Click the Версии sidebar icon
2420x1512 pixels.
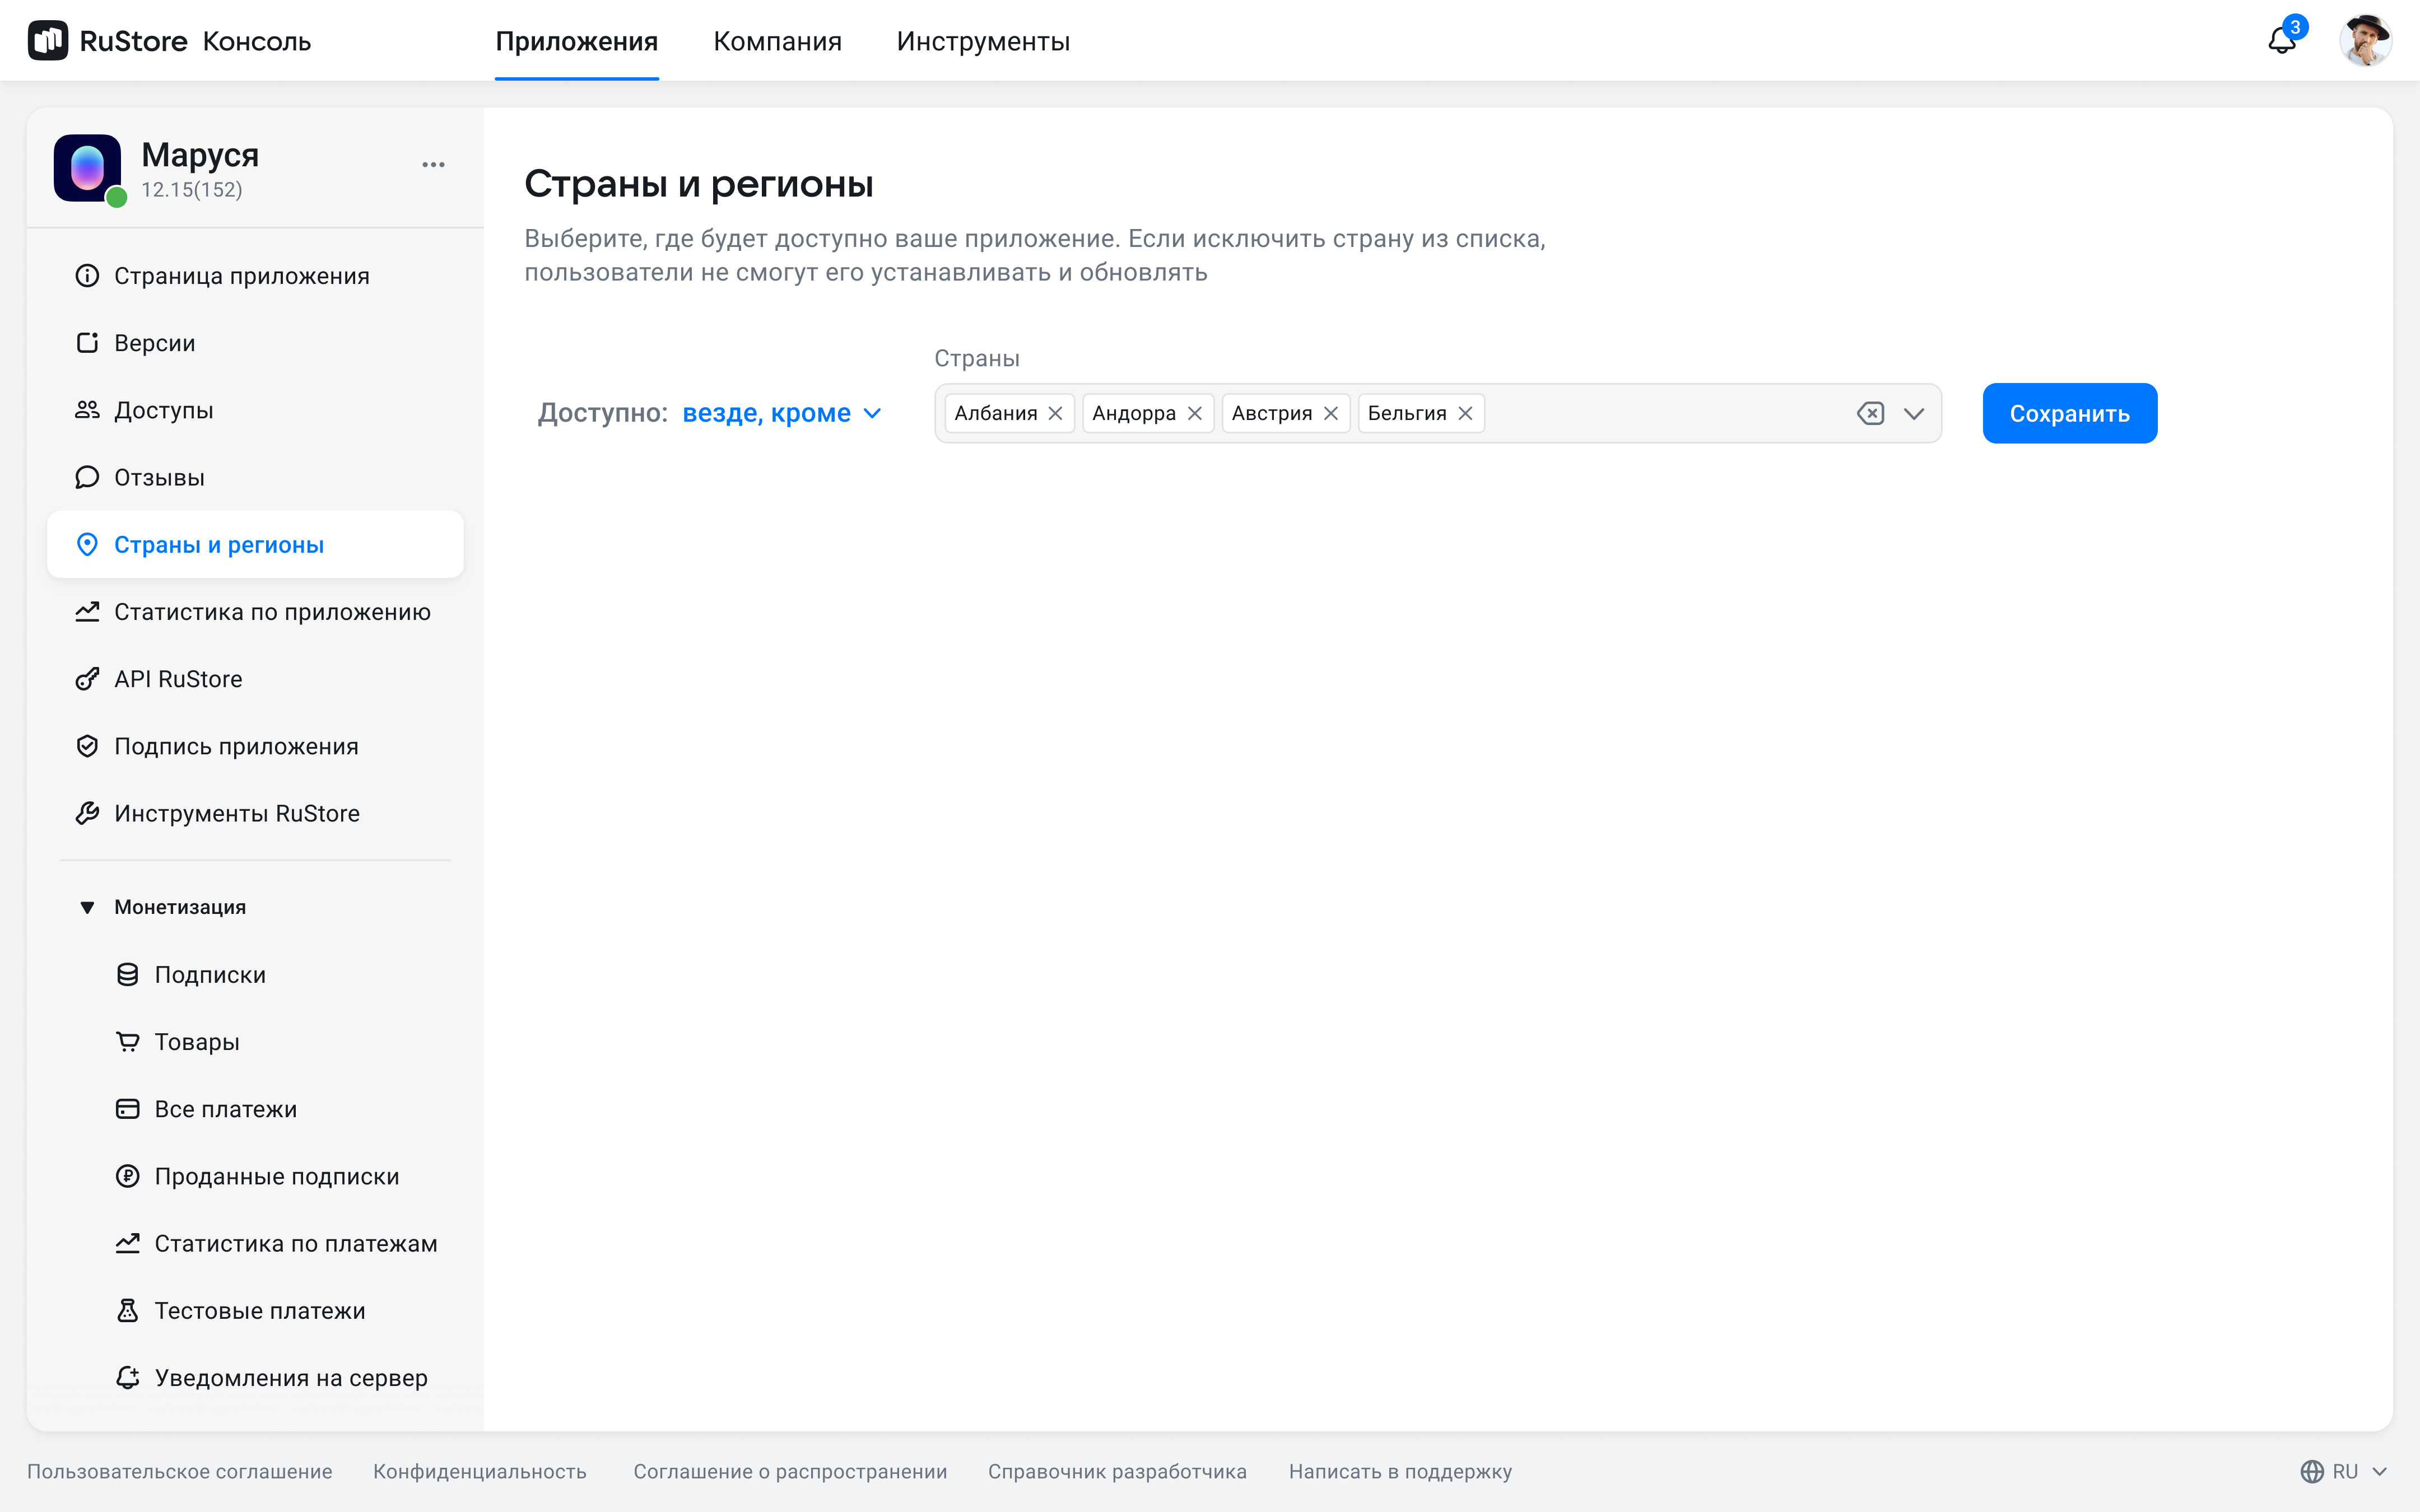click(x=87, y=343)
